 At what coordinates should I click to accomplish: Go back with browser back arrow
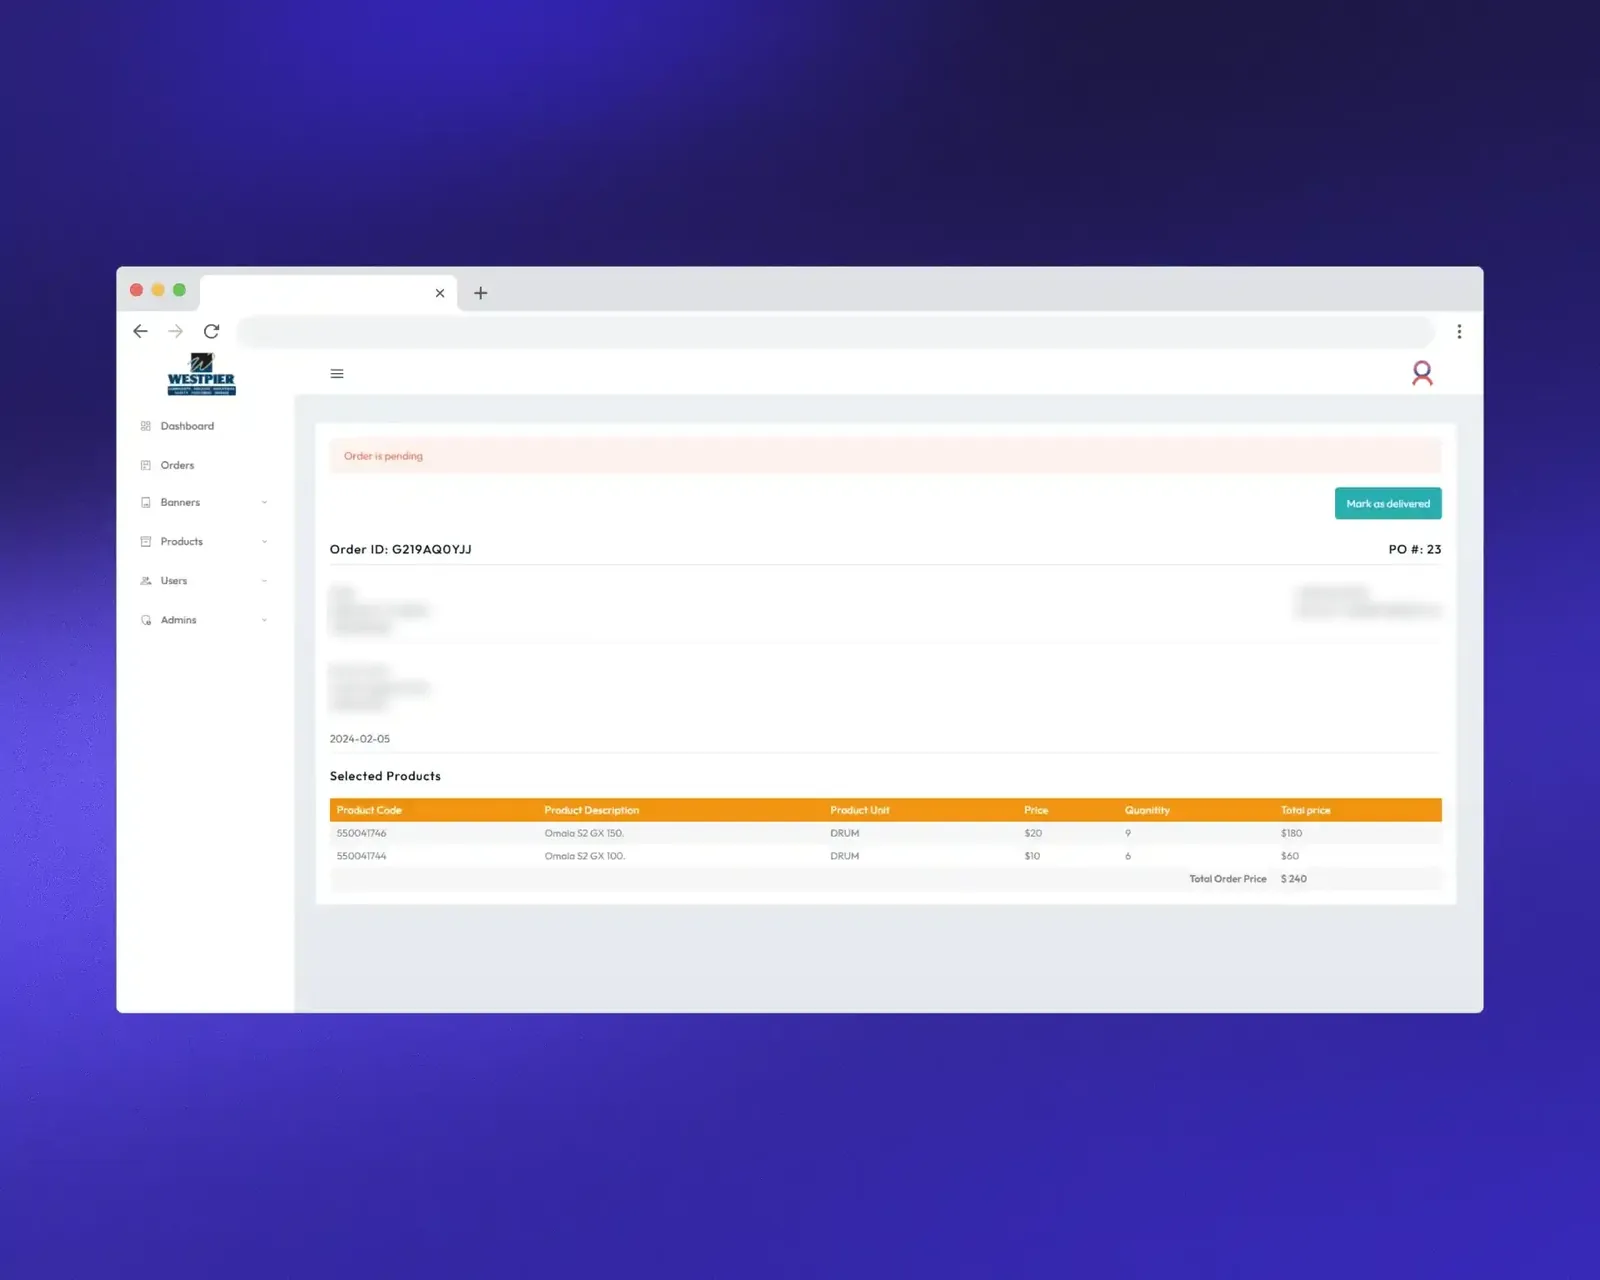click(x=140, y=331)
